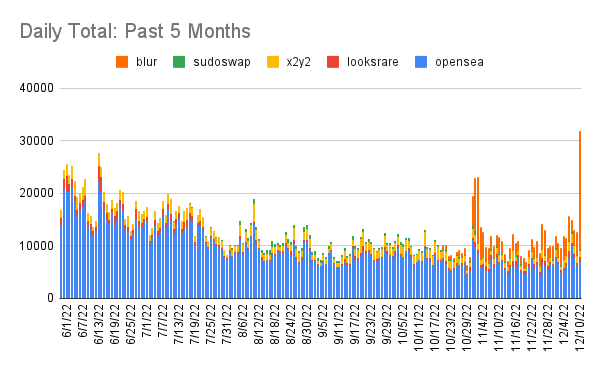Select the blur legend label

click(147, 62)
